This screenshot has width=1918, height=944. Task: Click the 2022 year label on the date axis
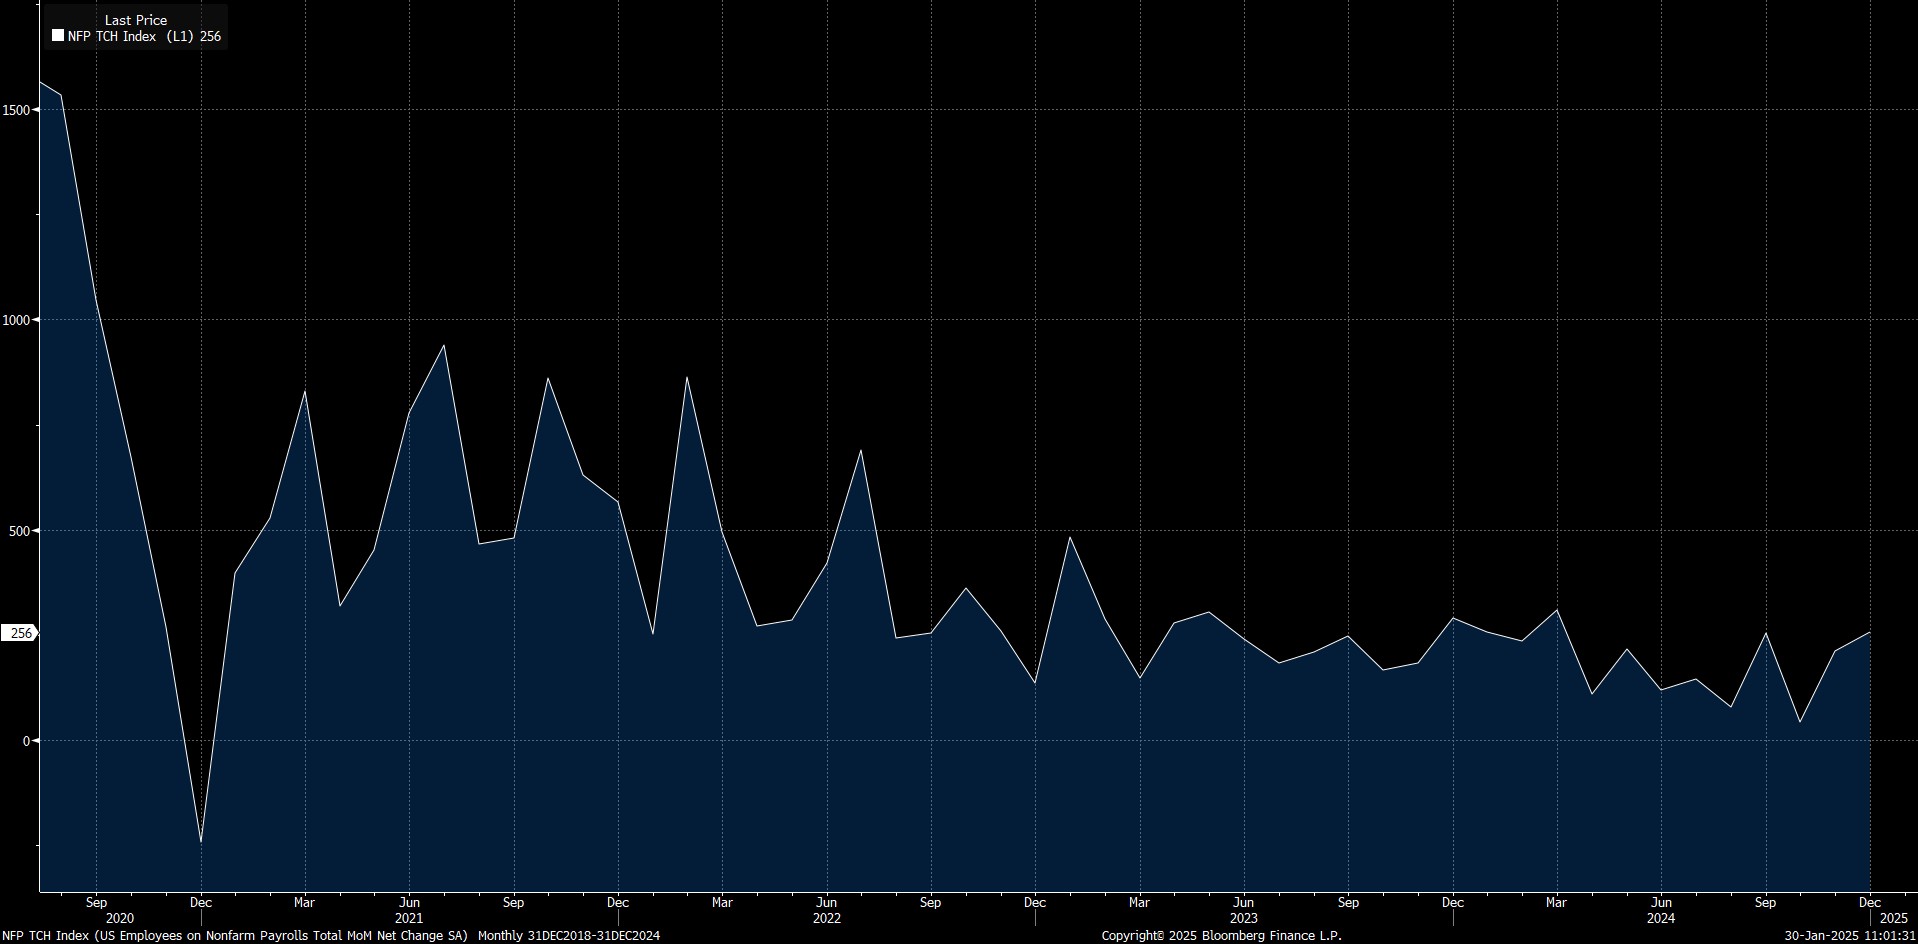[827, 918]
